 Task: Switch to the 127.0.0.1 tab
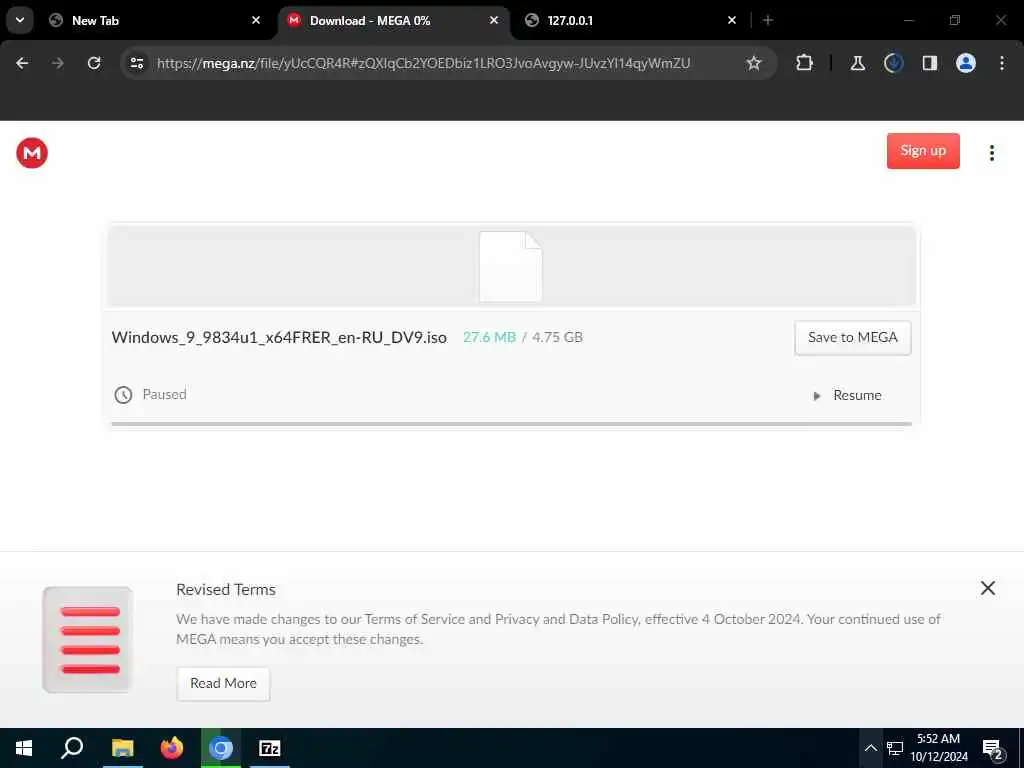632,20
